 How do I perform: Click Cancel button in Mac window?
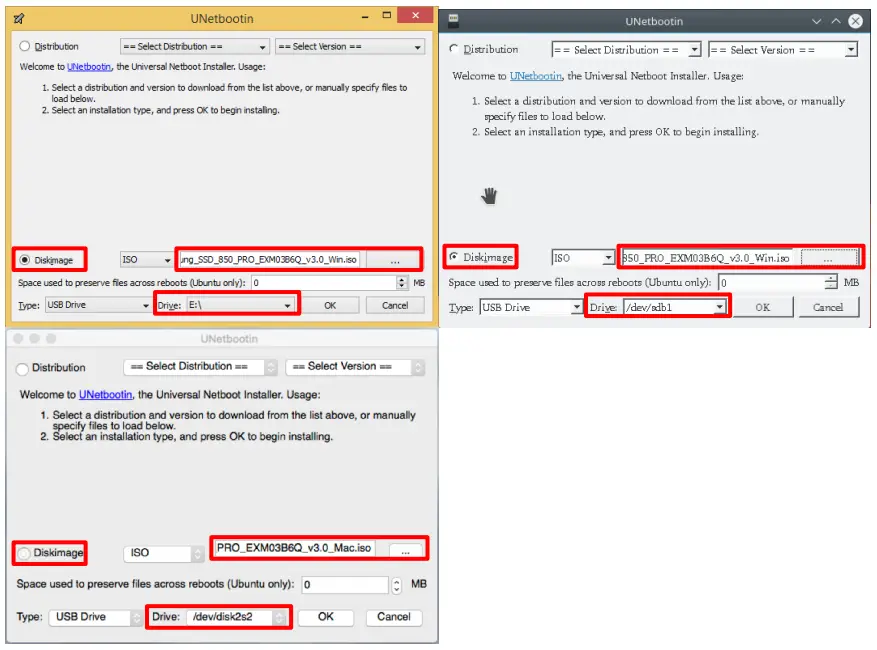coord(394,617)
